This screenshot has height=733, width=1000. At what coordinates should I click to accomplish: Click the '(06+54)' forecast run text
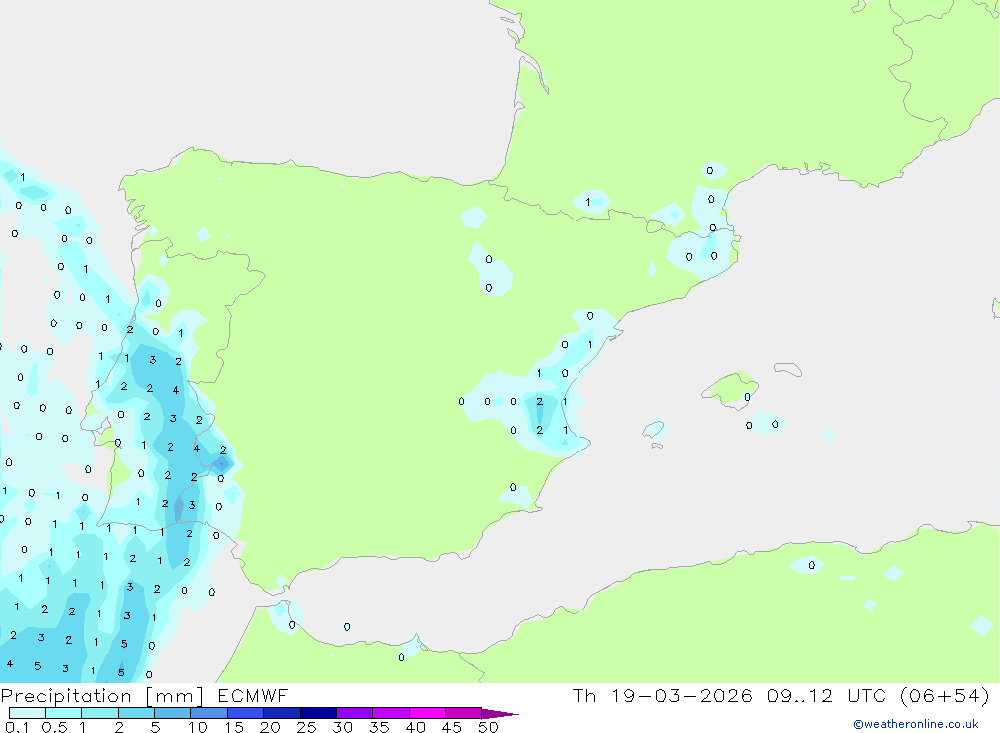945,695
